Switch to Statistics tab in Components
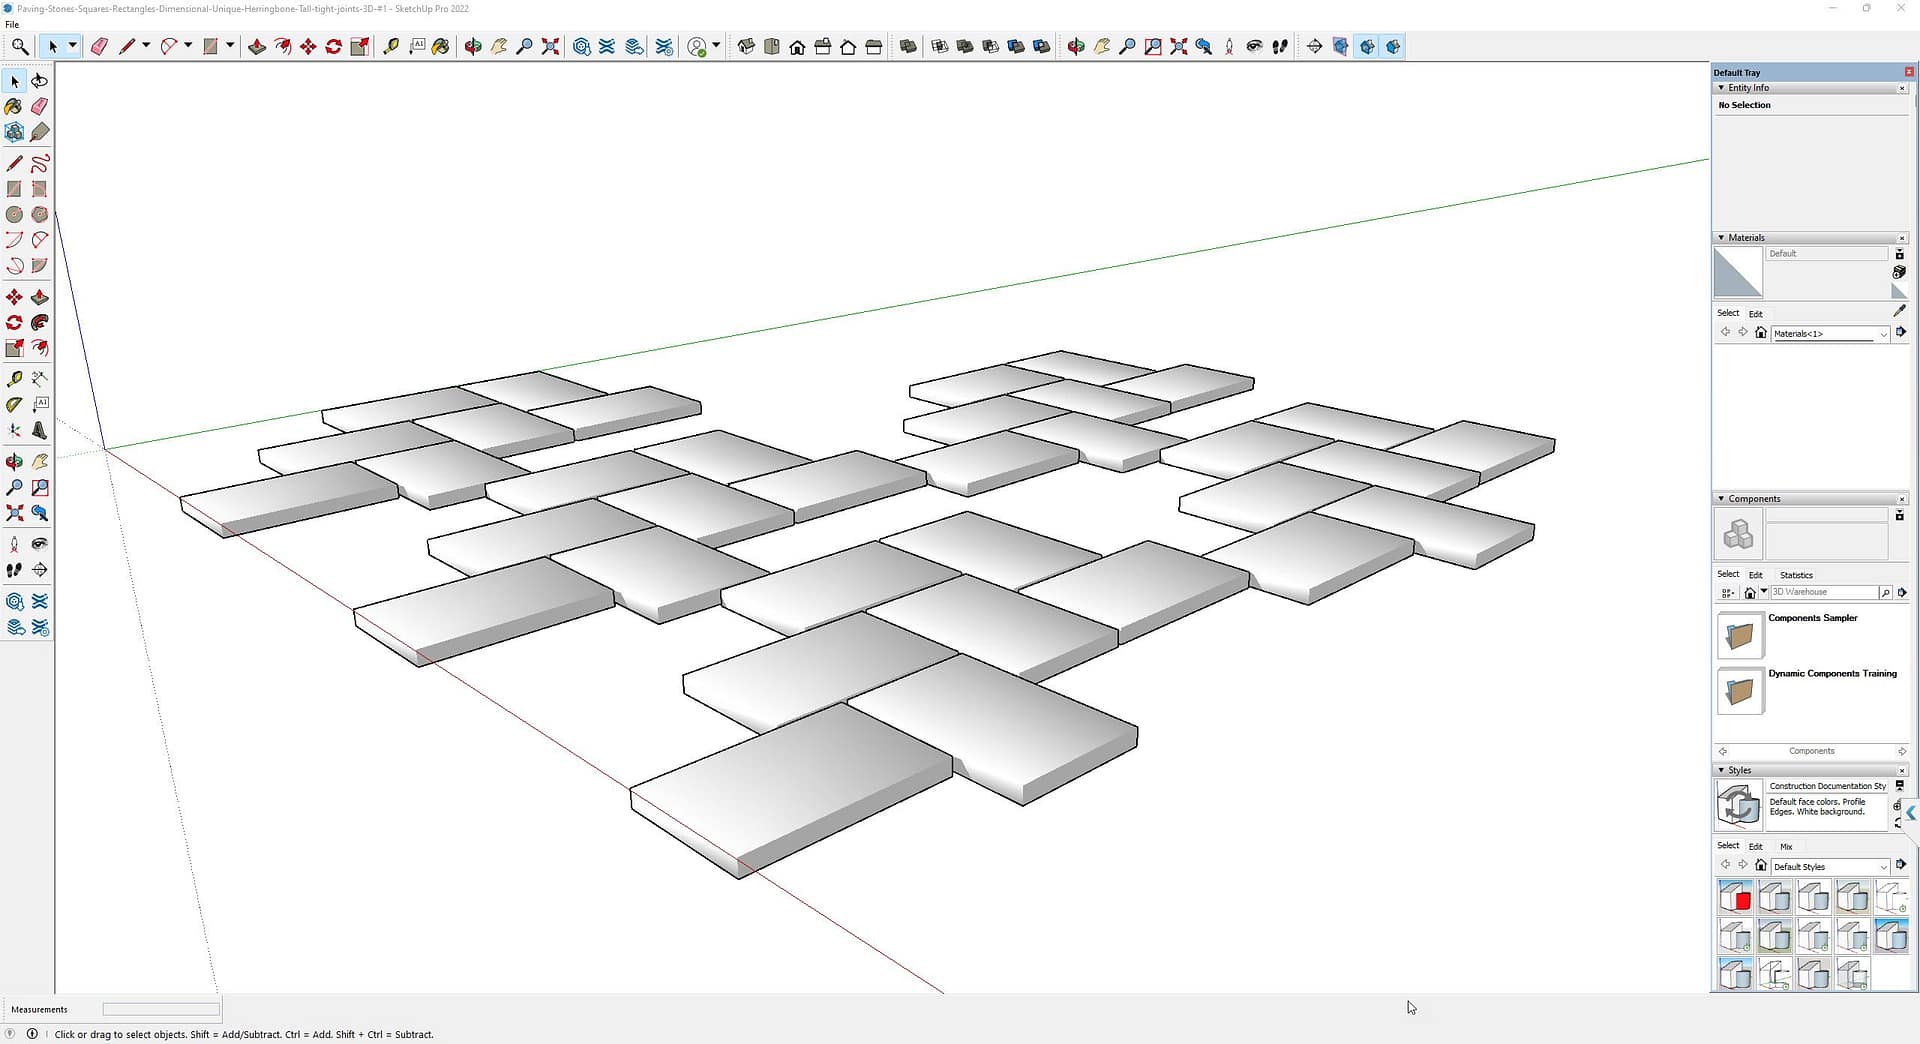The image size is (1920, 1044). pos(1795,575)
